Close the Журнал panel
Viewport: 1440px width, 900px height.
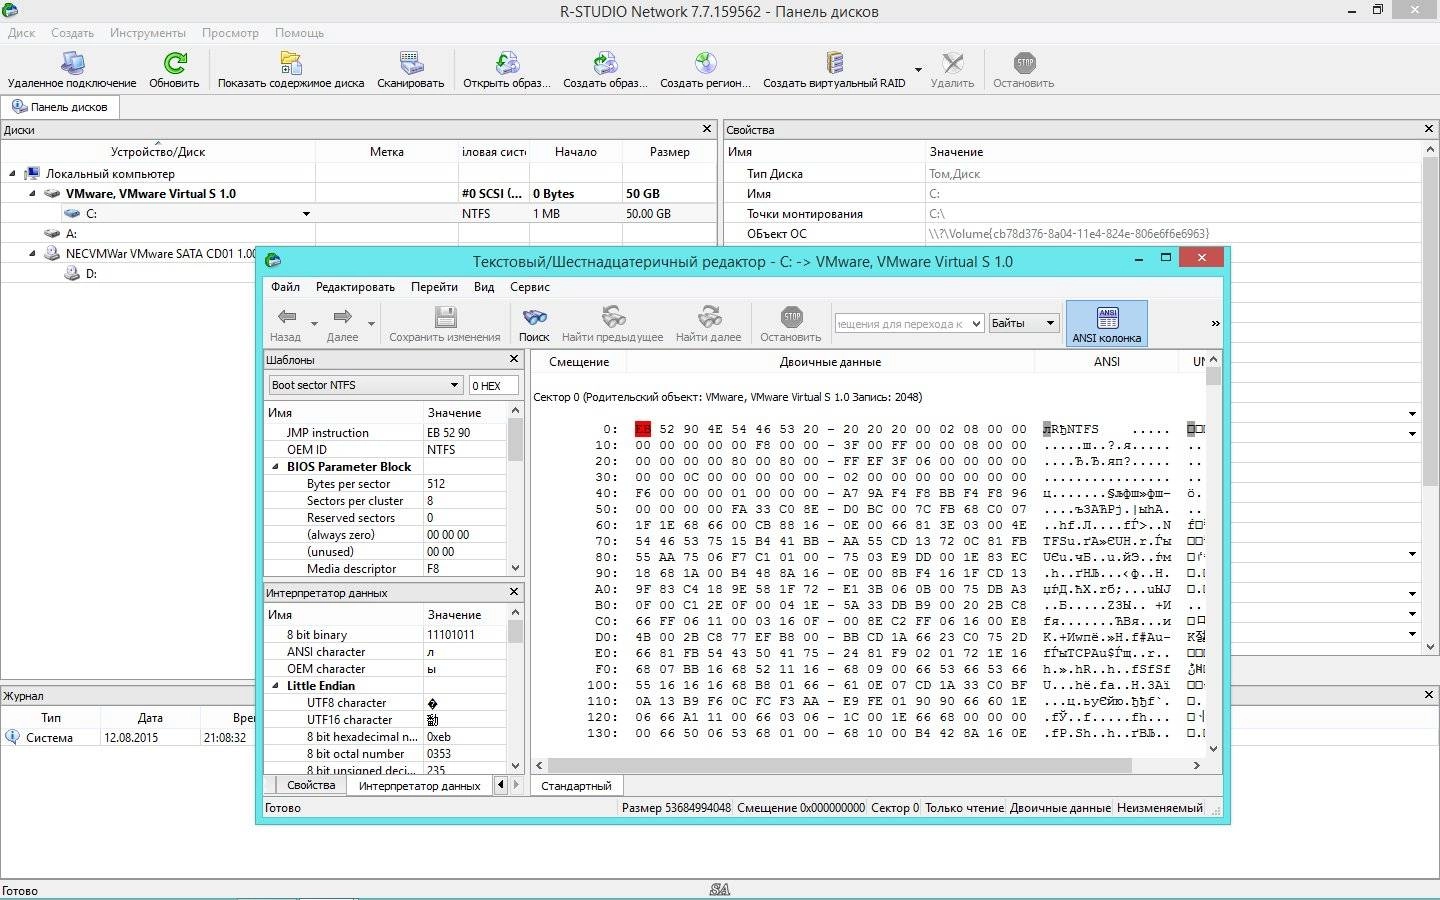coord(1428,695)
